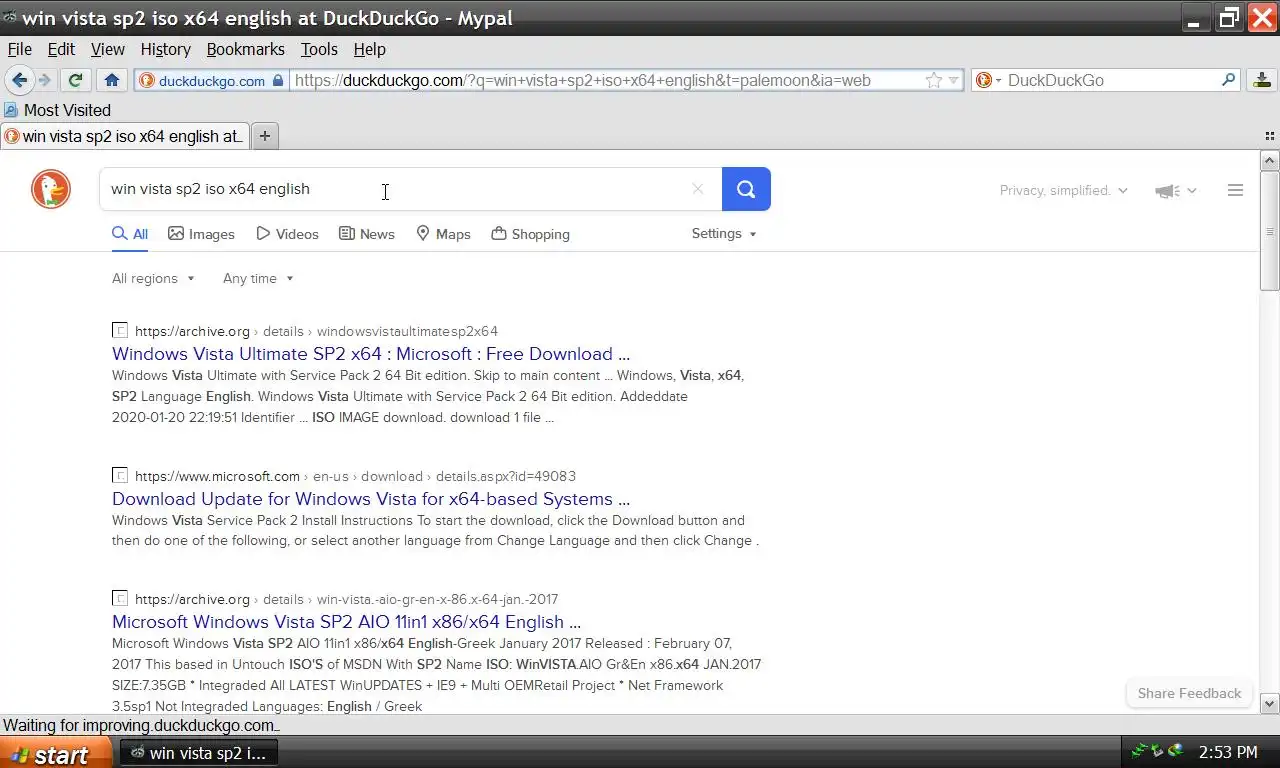Go back with the browser Back arrow

pos(19,80)
